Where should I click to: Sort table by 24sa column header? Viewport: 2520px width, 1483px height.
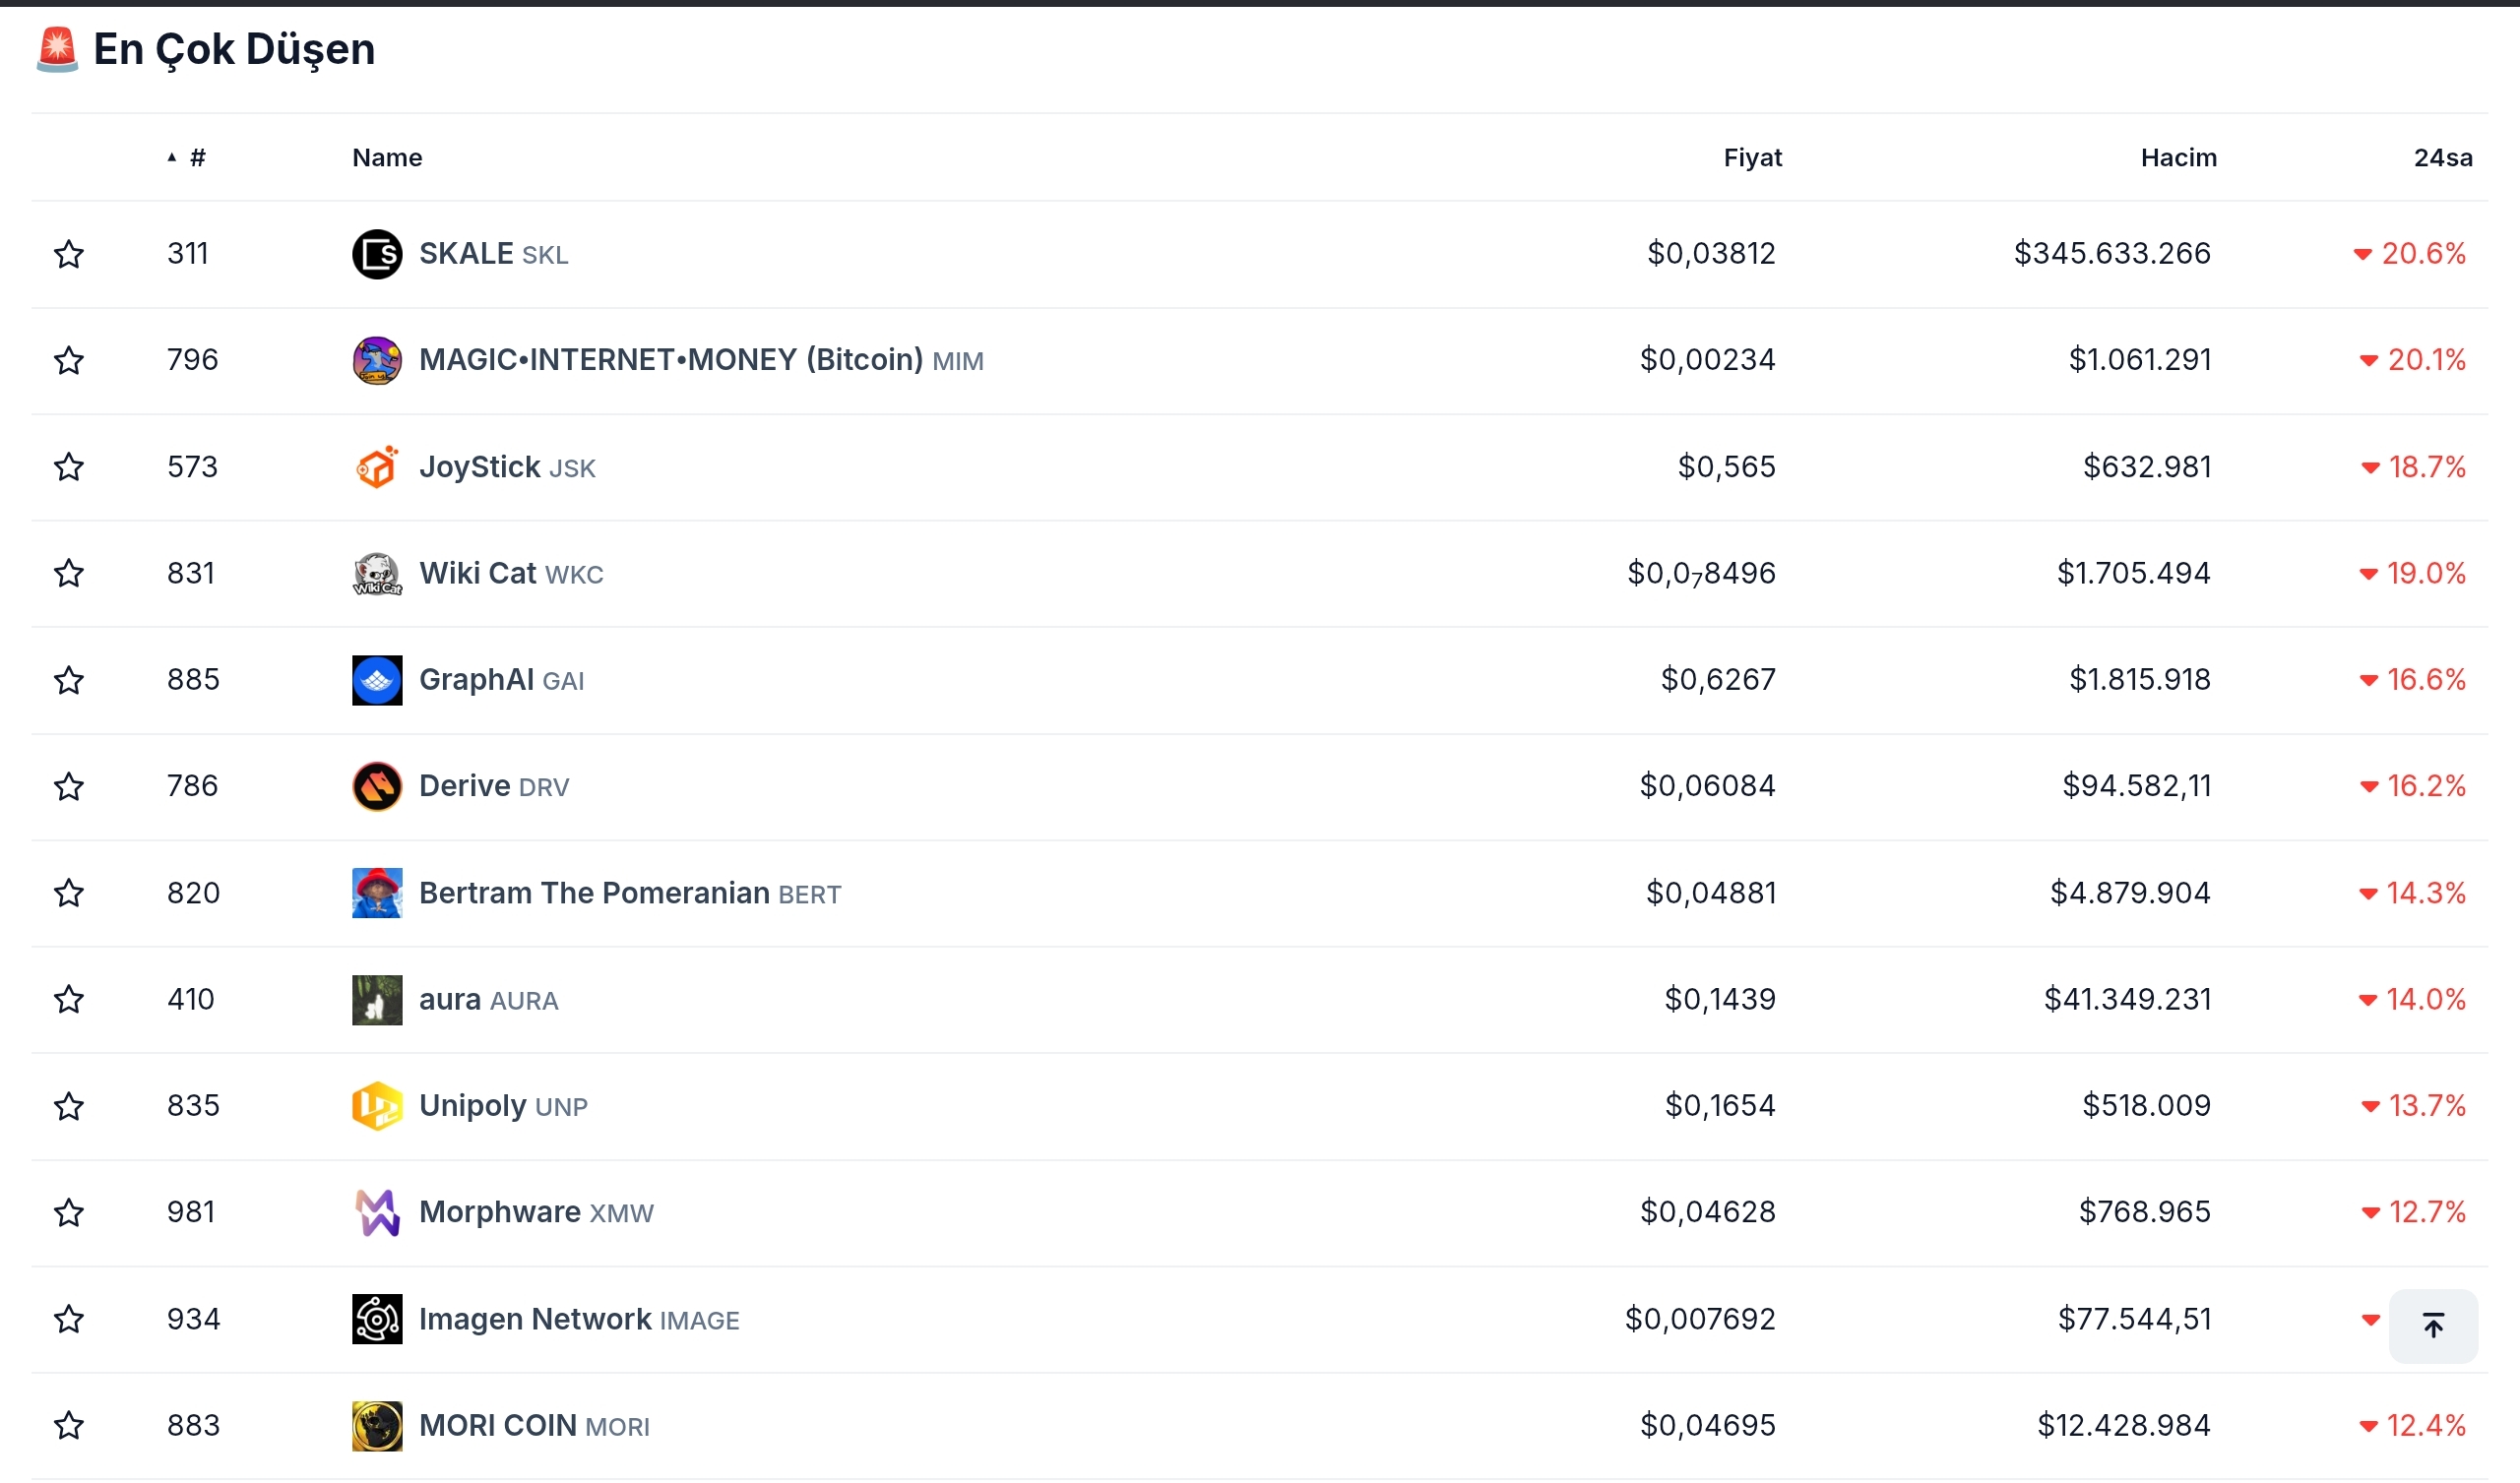[2442, 158]
